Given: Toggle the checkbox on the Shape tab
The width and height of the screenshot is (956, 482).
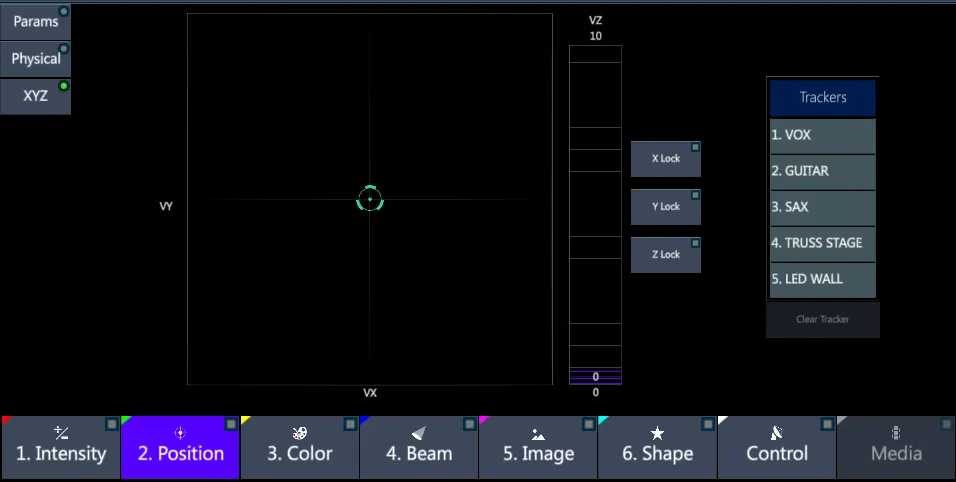Looking at the screenshot, I should 708,424.
